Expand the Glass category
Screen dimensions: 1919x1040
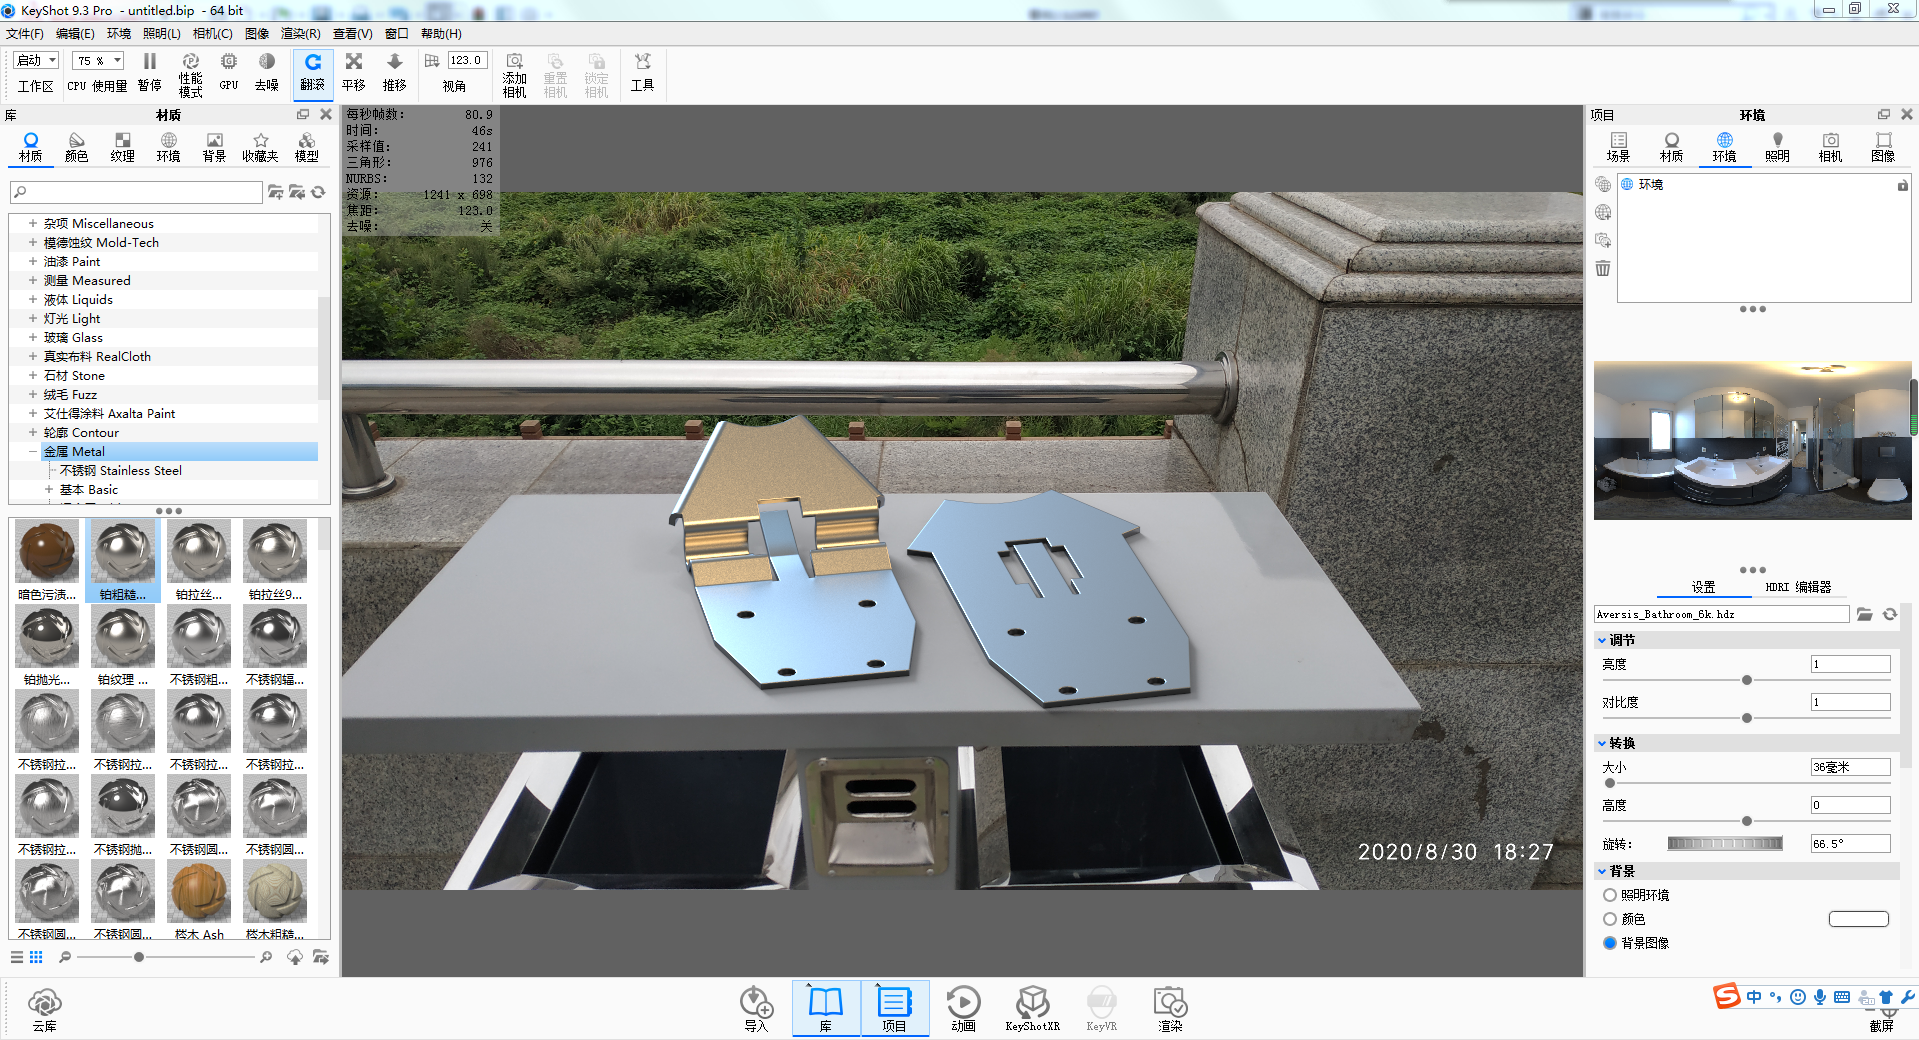[x=32, y=338]
